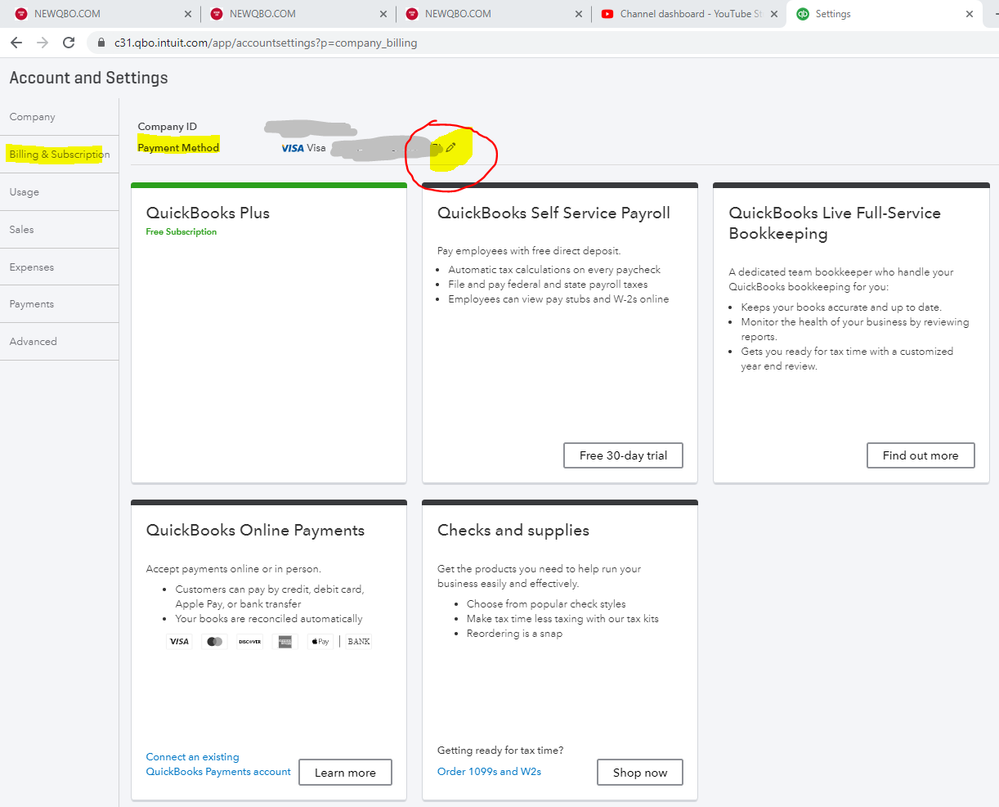Screen dimensions: 999x807
Task: Click 'Your books are reconciled automatically' bullet
Action: 269,619
